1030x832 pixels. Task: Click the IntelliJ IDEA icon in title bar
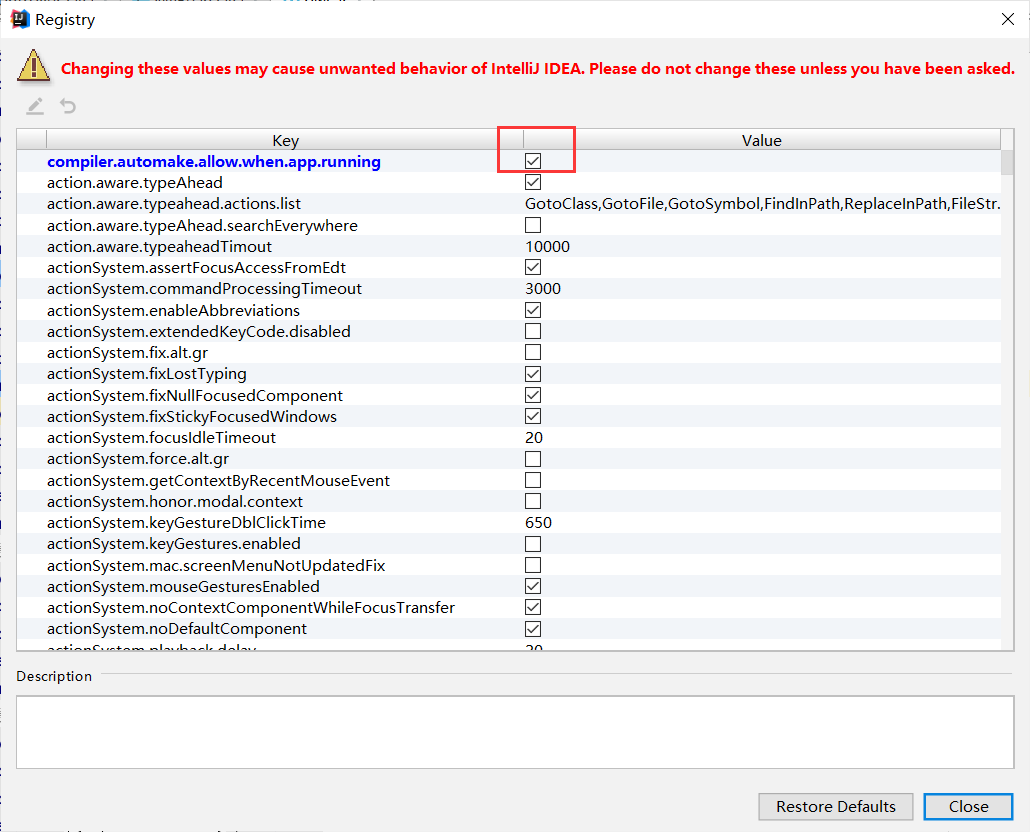(20, 19)
